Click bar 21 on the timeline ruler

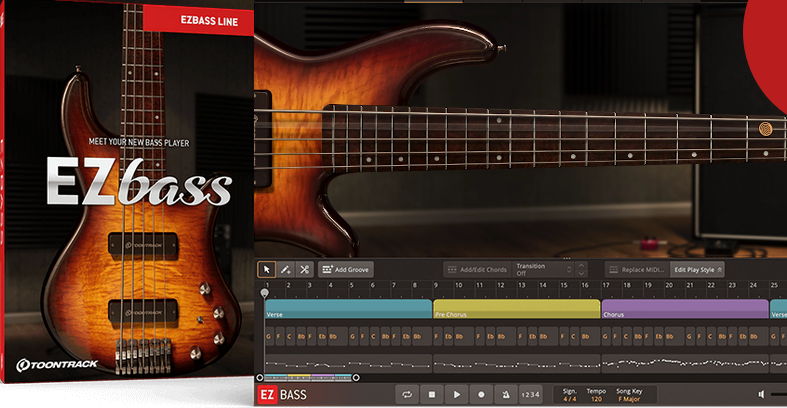[x=690, y=285]
